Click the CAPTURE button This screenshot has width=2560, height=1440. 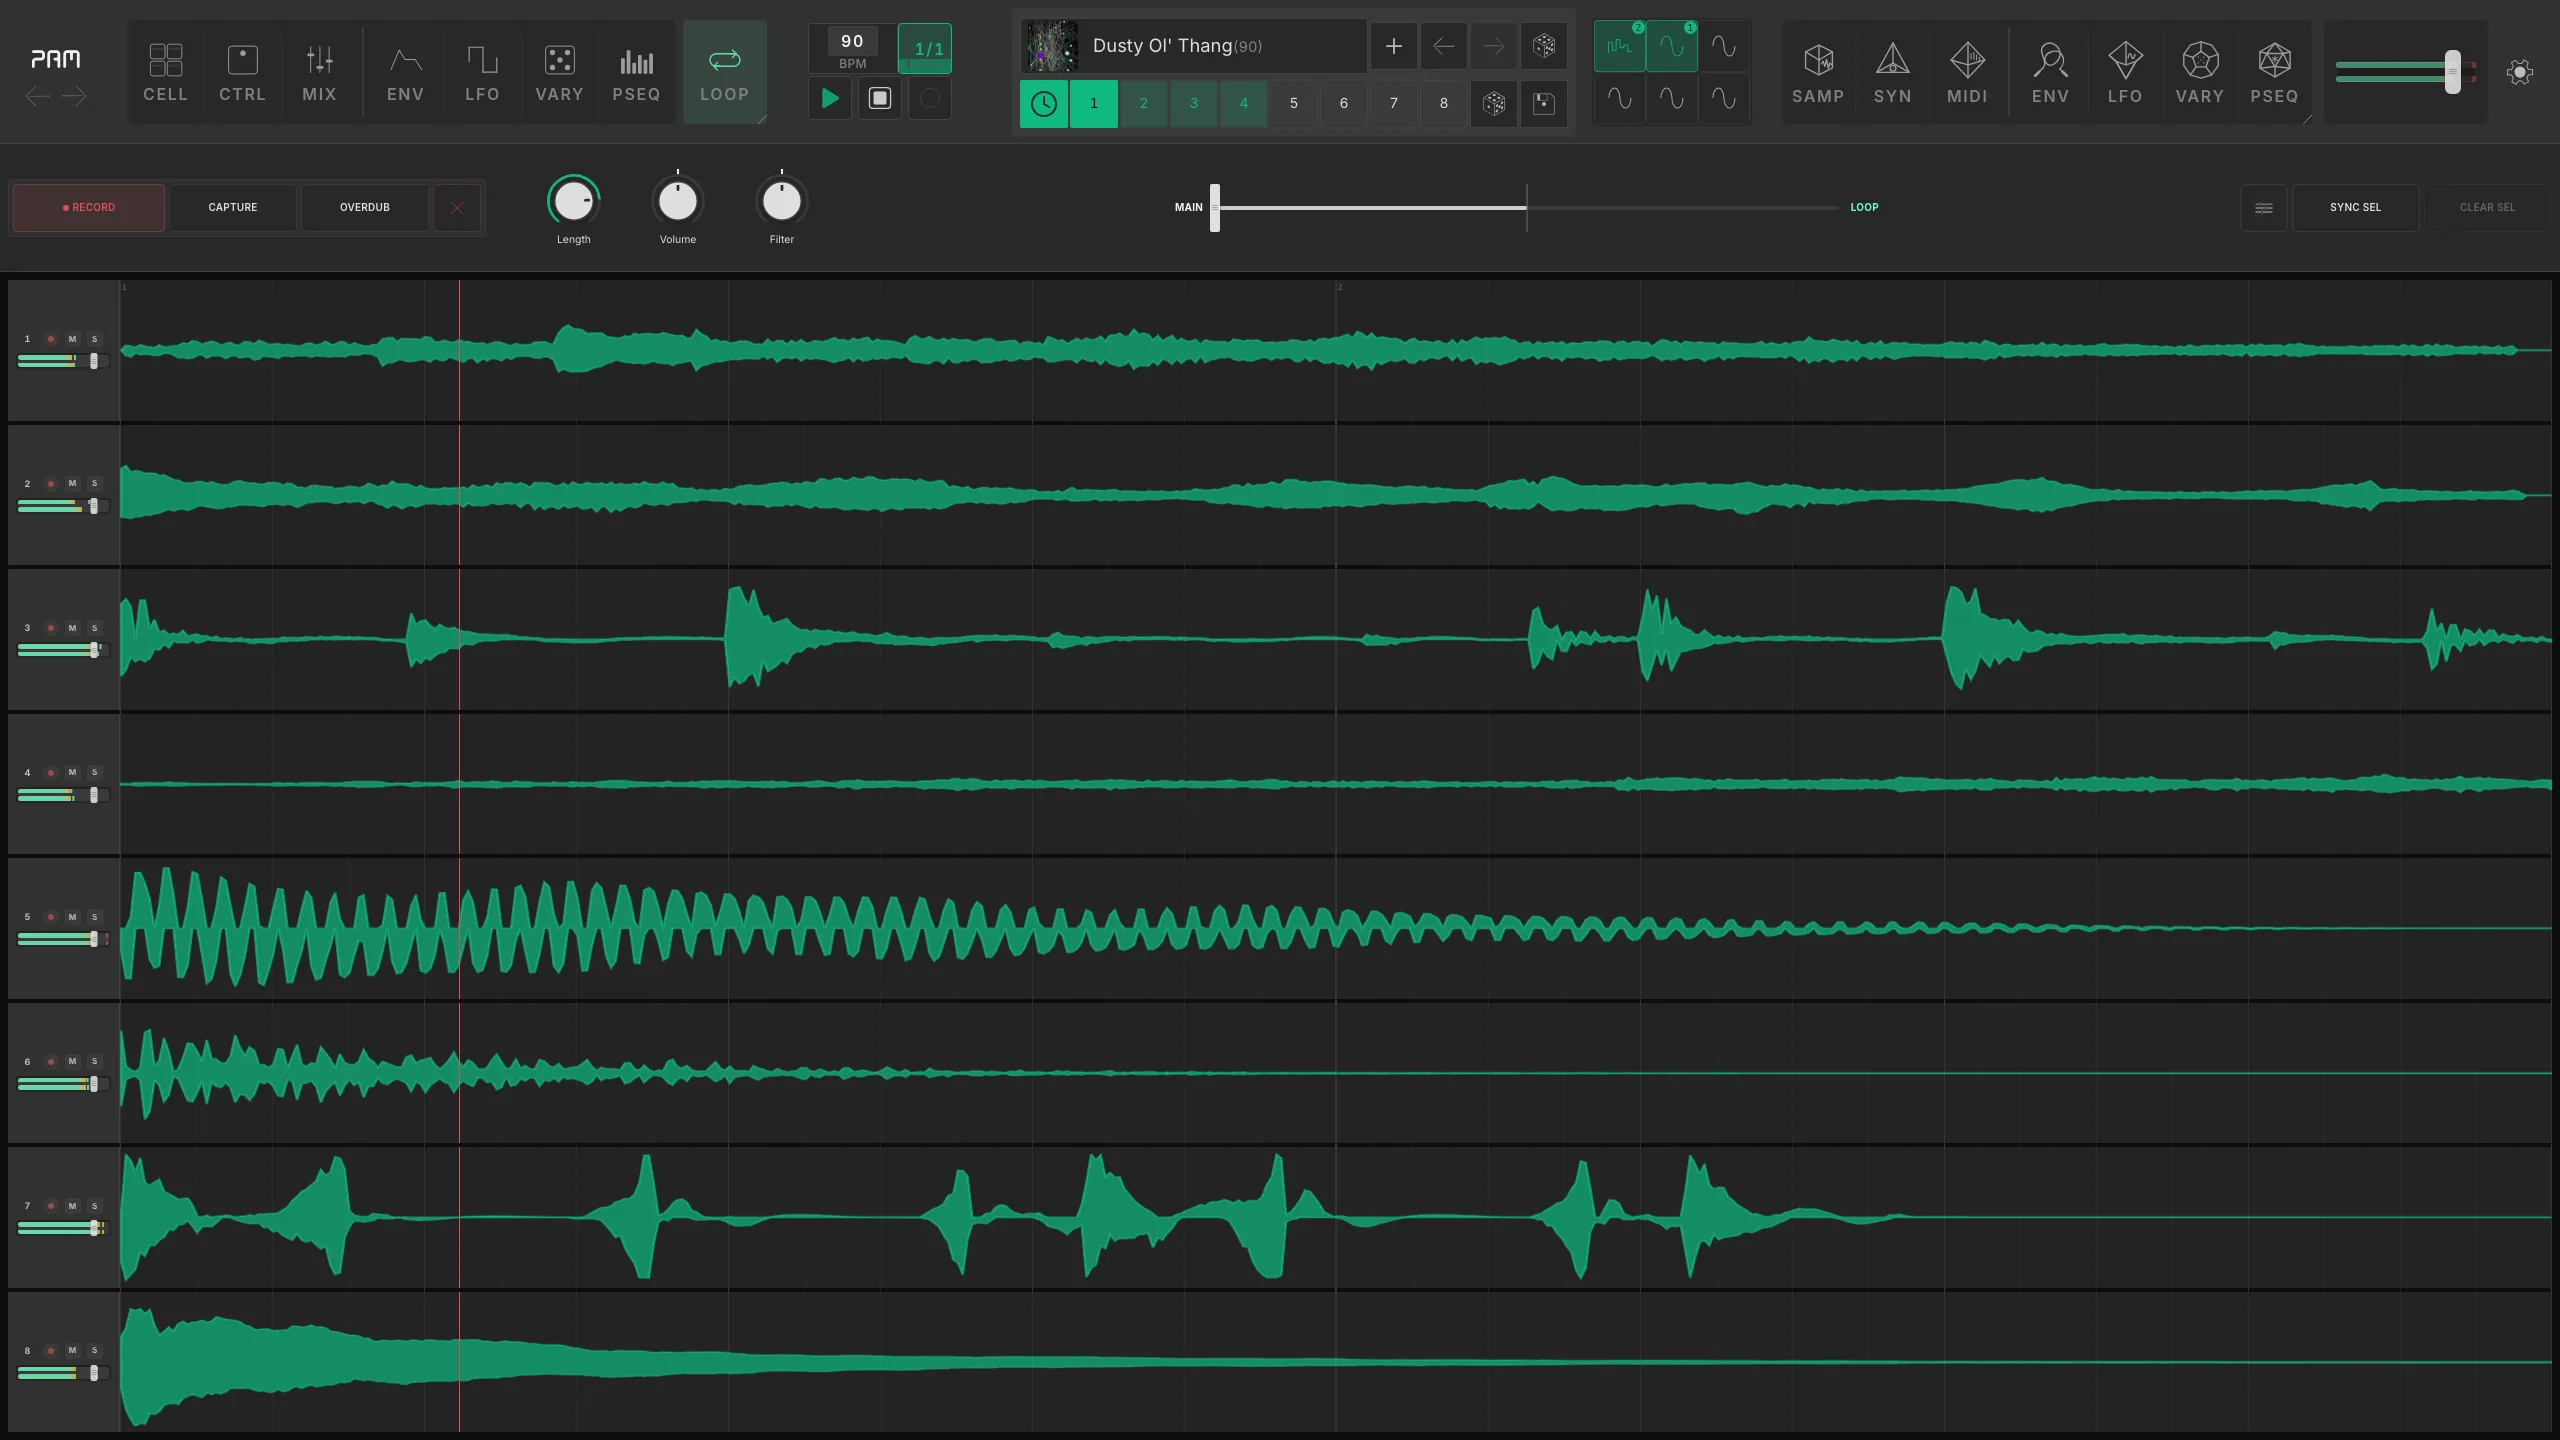(233, 207)
